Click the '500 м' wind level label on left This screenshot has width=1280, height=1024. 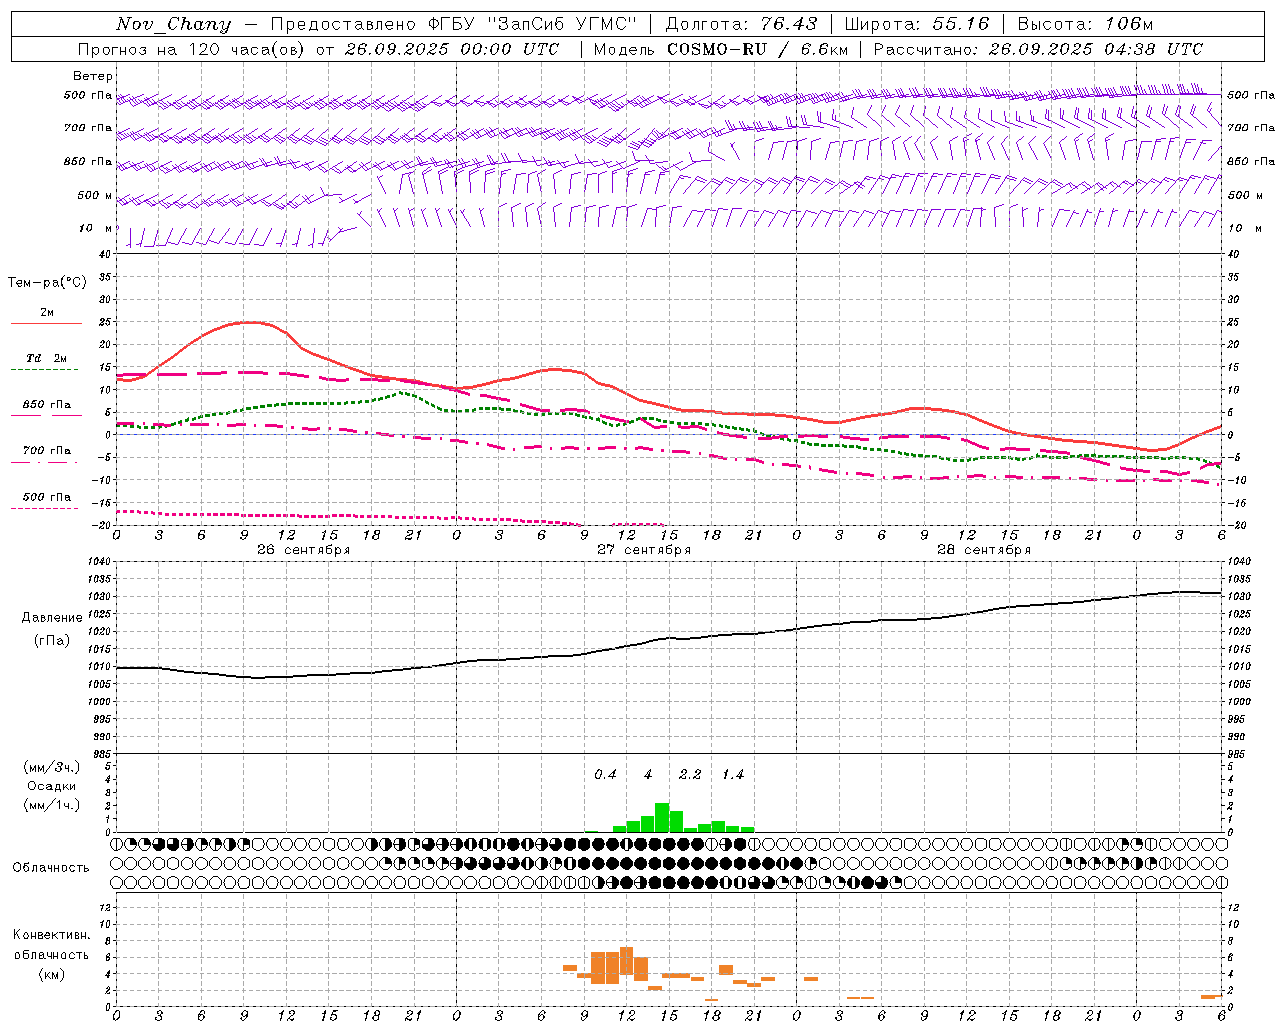95,195
